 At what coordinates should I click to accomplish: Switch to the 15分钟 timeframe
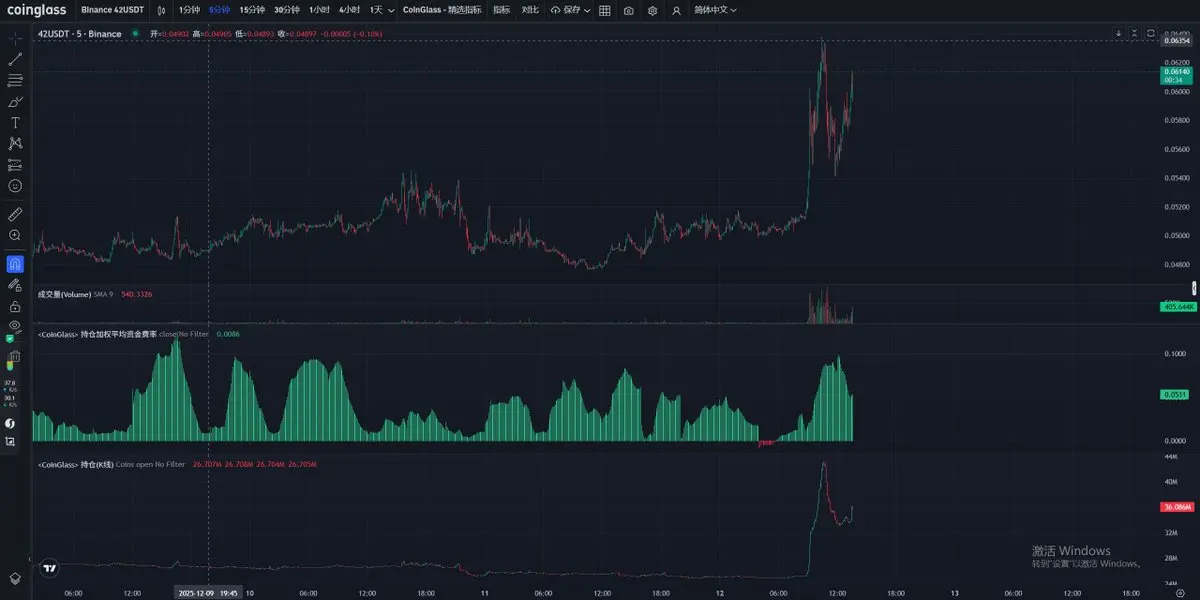coord(252,10)
